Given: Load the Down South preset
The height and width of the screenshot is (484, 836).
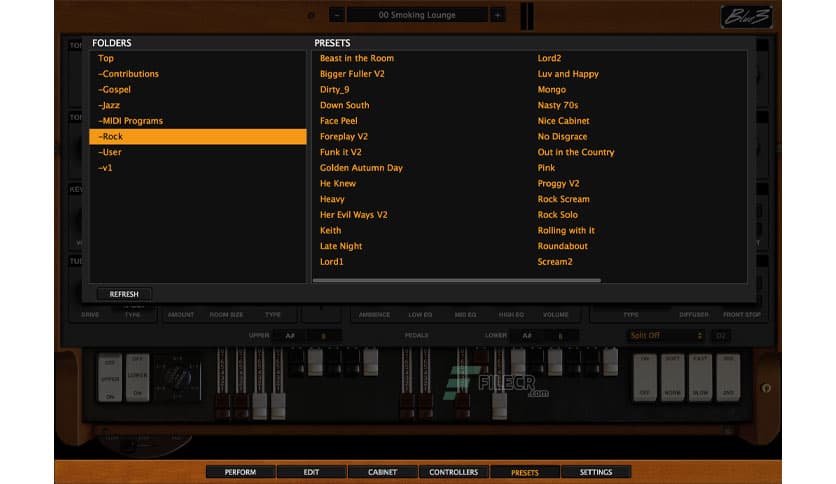Looking at the screenshot, I should click(344, 105).
